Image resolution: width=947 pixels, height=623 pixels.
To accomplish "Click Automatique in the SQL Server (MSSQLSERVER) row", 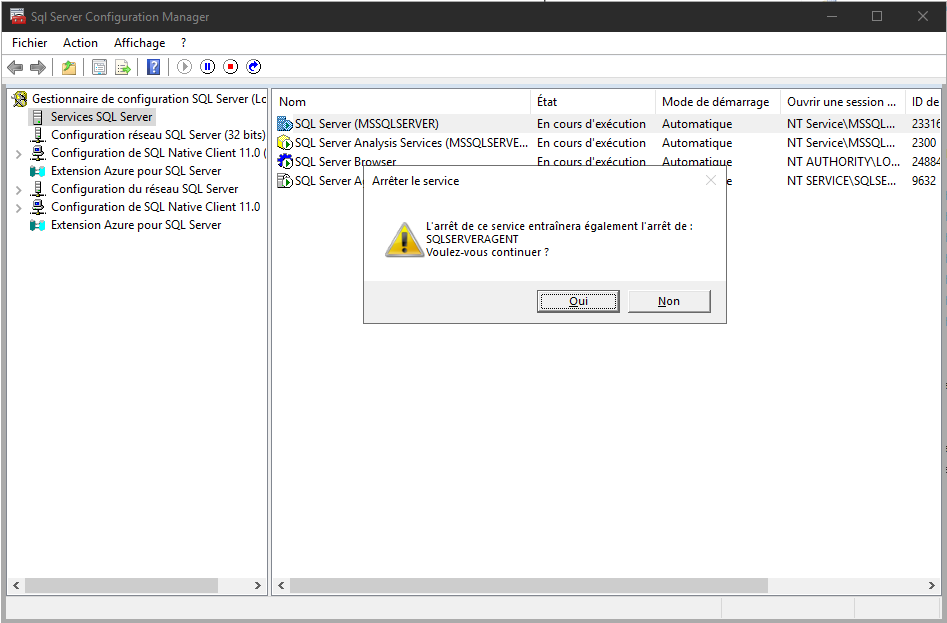I will click(x=697, y=124).
